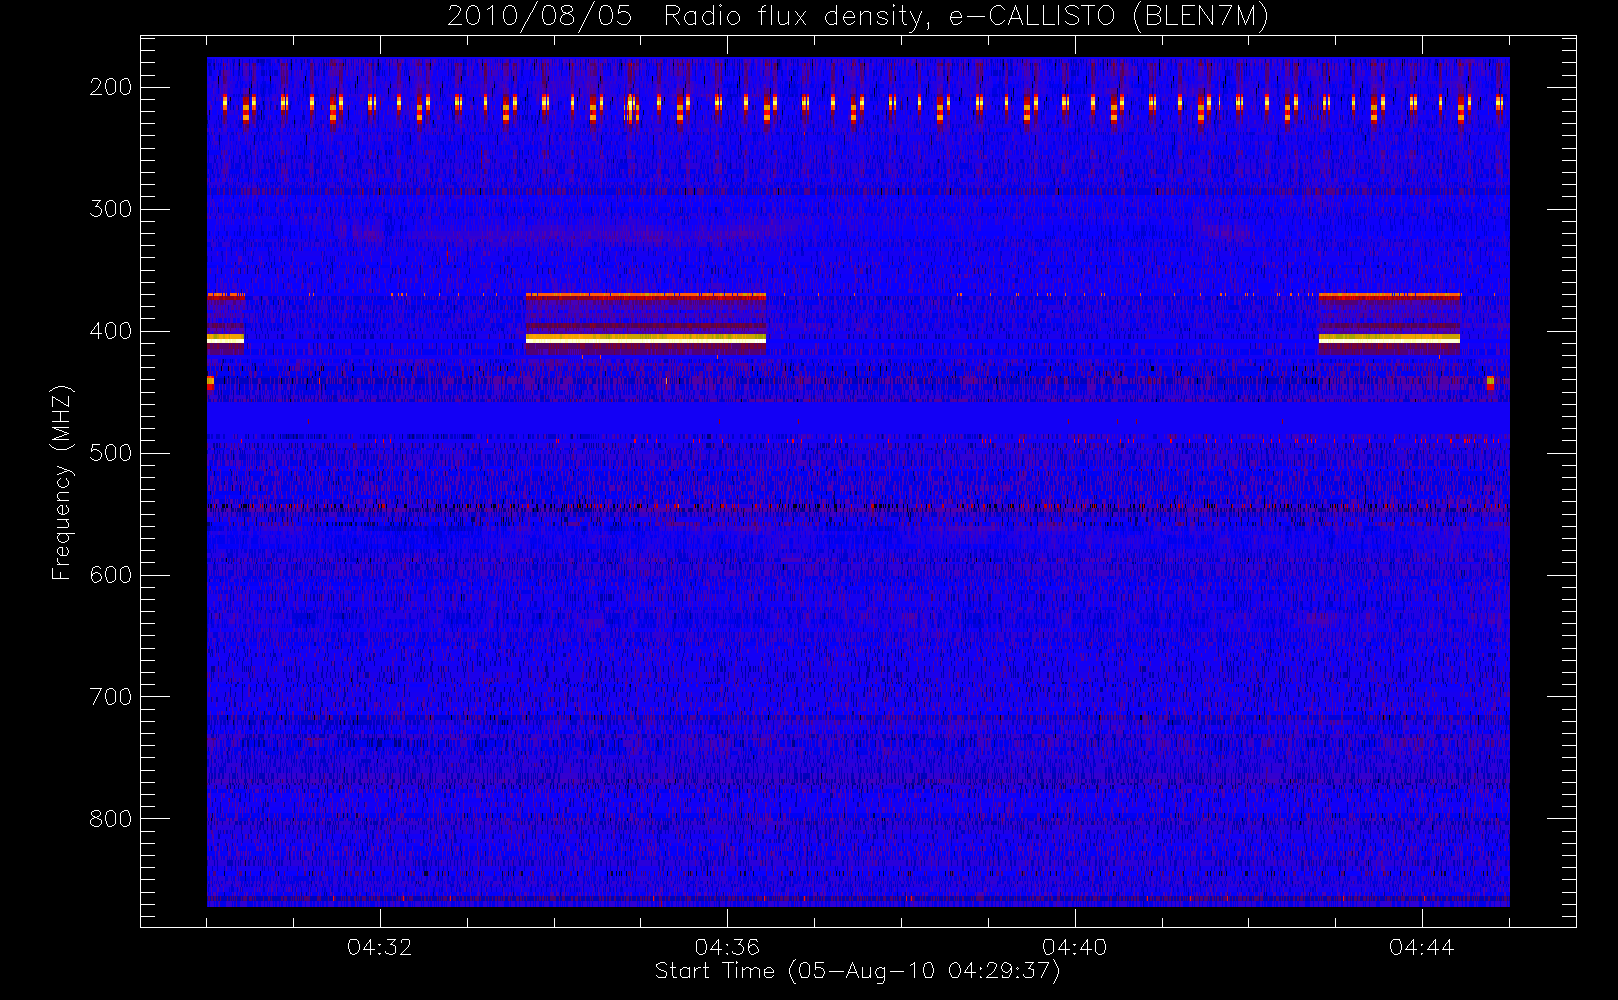Click the '04:36' time tick label
This screenshot has height=1000, width=1618.
727,947
